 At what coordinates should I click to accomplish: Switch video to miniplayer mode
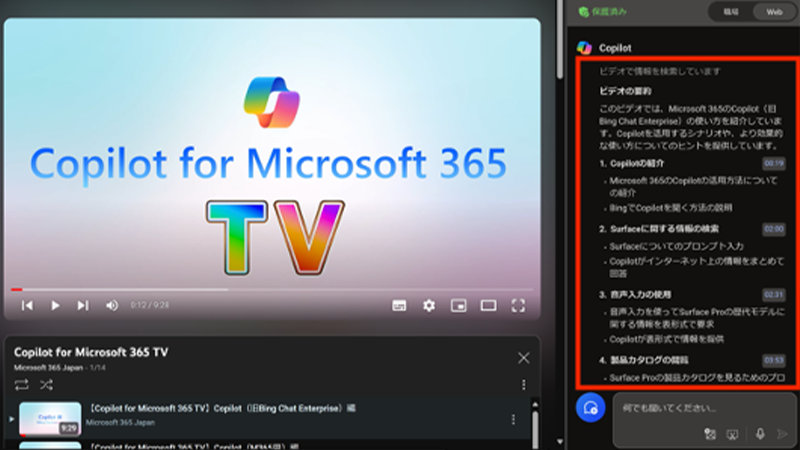pos(458,305)
